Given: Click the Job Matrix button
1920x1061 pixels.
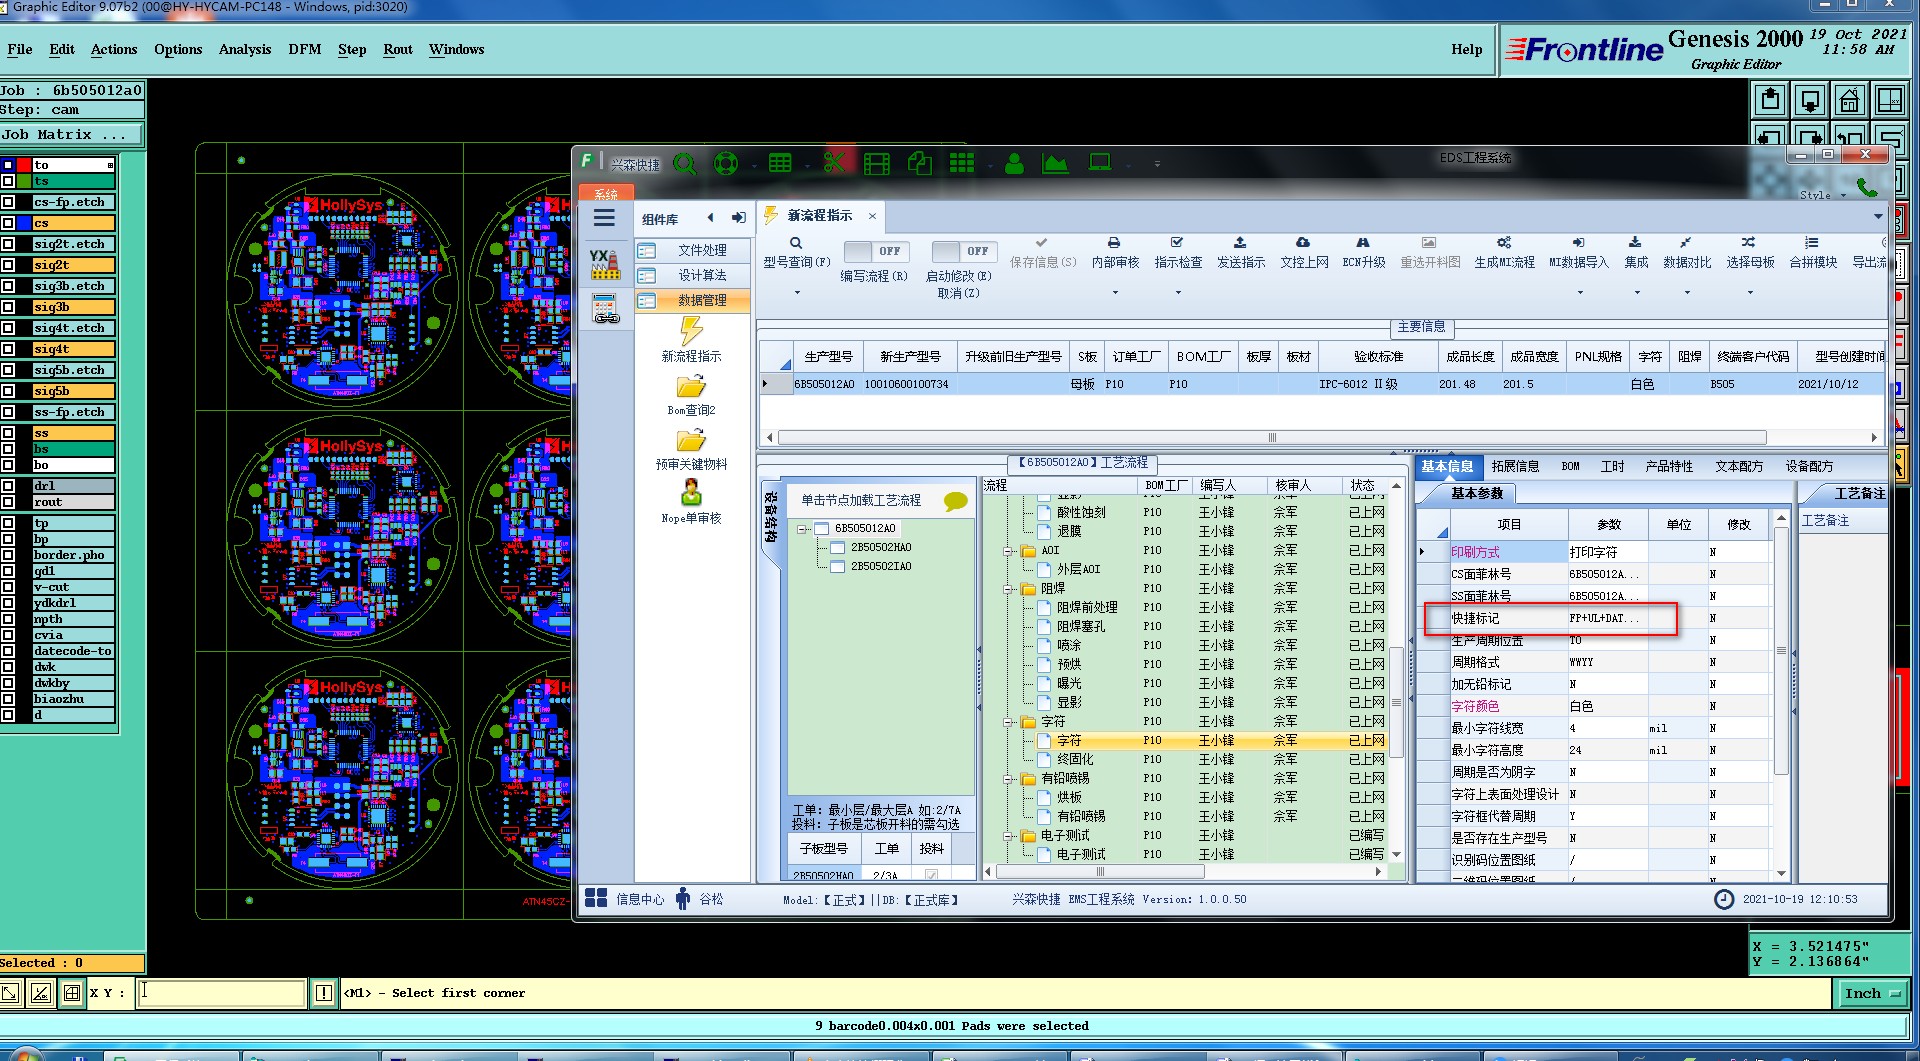Looking at the screenshot, I should point(71,134).
